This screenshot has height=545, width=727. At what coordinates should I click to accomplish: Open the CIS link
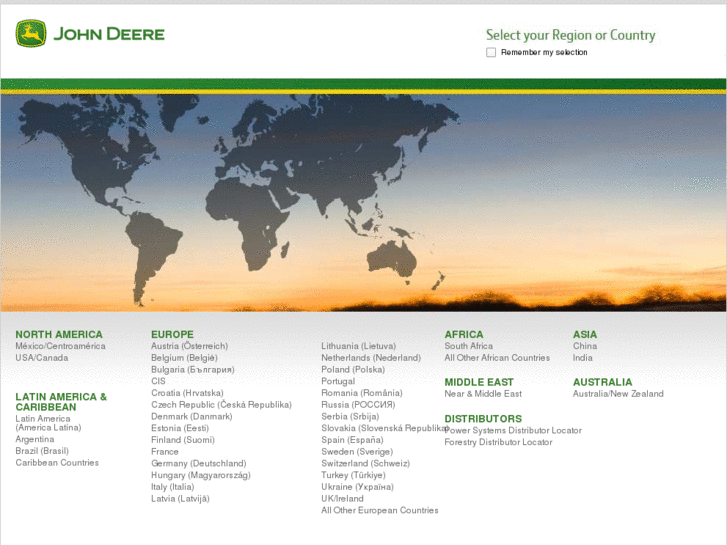pos(158,381)
